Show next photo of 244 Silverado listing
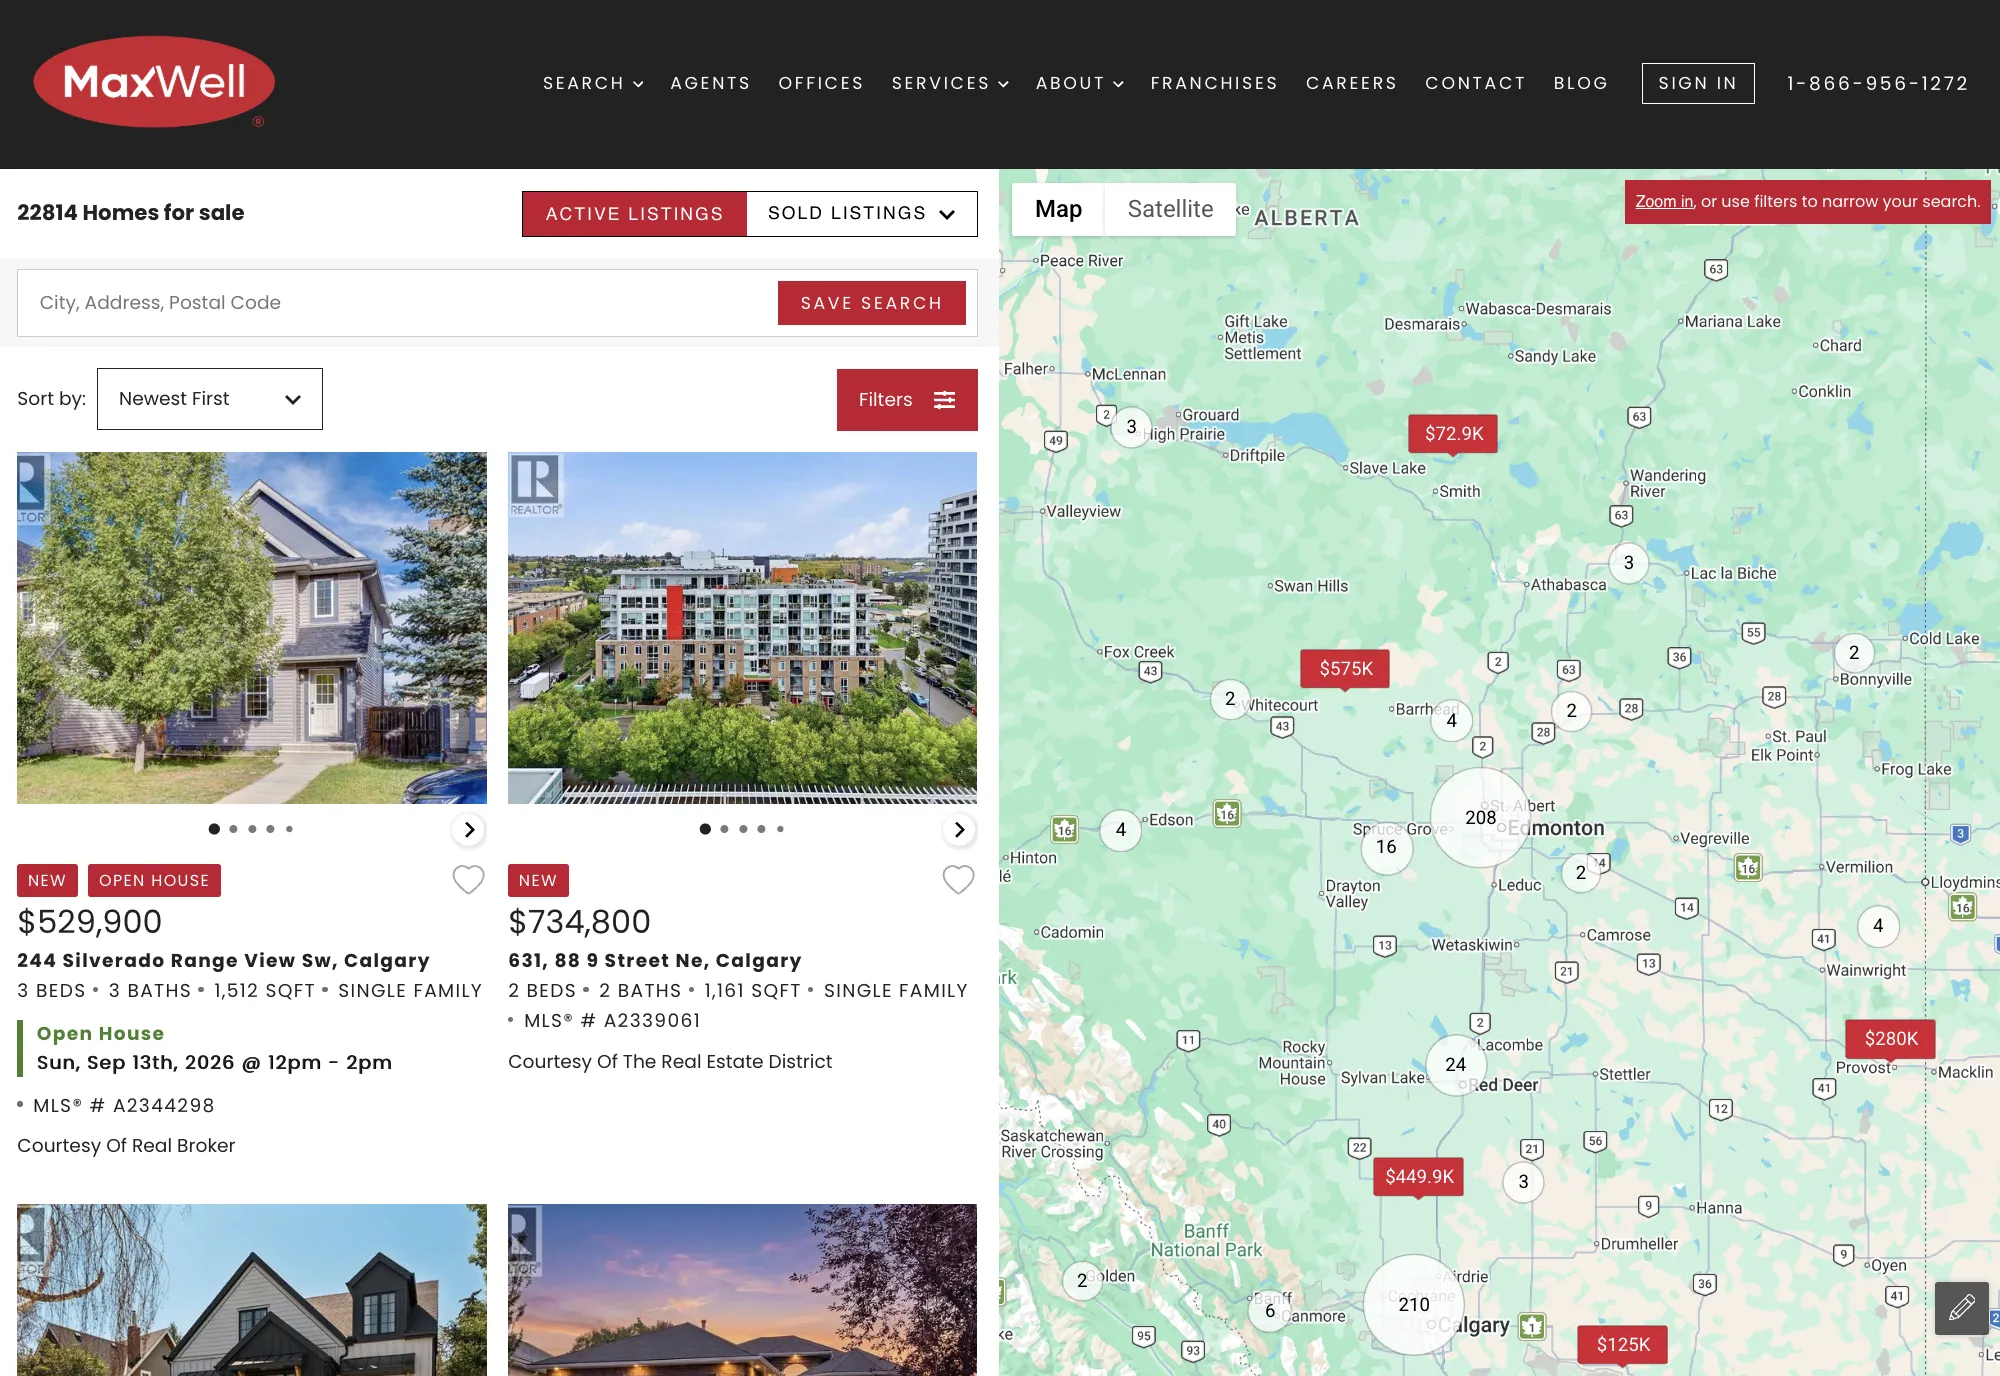The height and width of the screenshot is (1376, 2000). point(469,829)
